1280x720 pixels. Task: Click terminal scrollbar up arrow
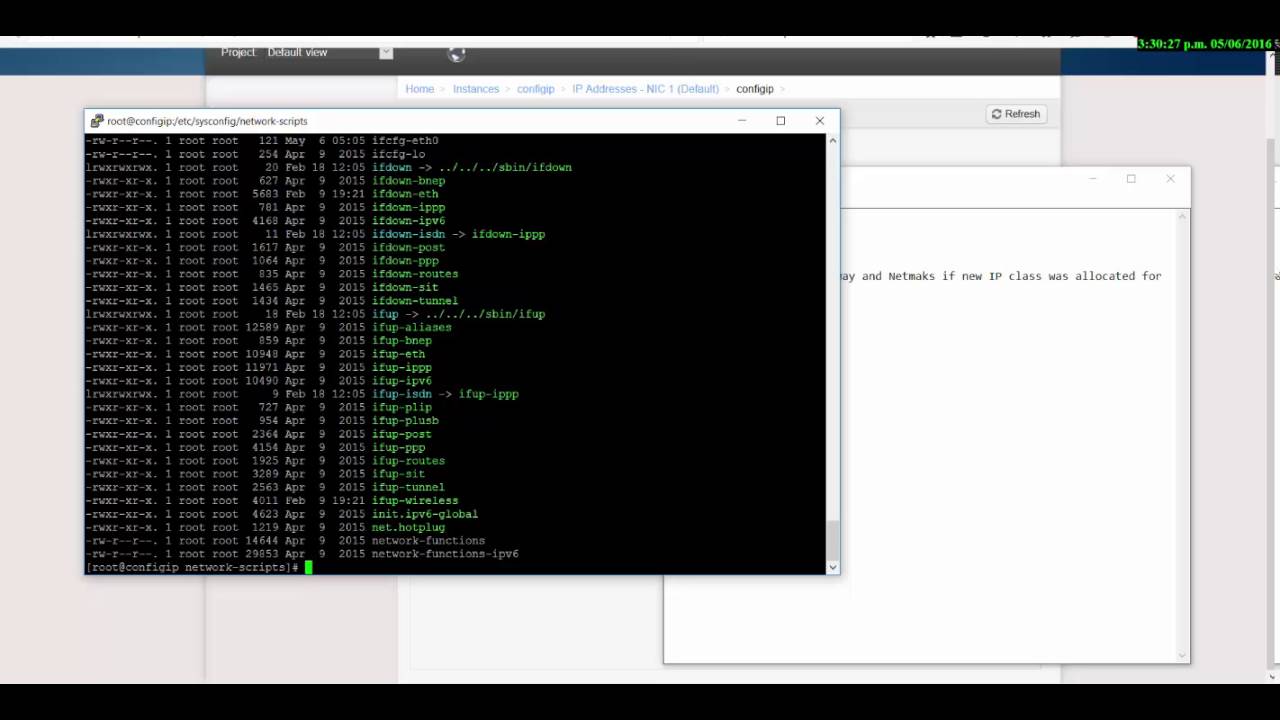(832, 141)
